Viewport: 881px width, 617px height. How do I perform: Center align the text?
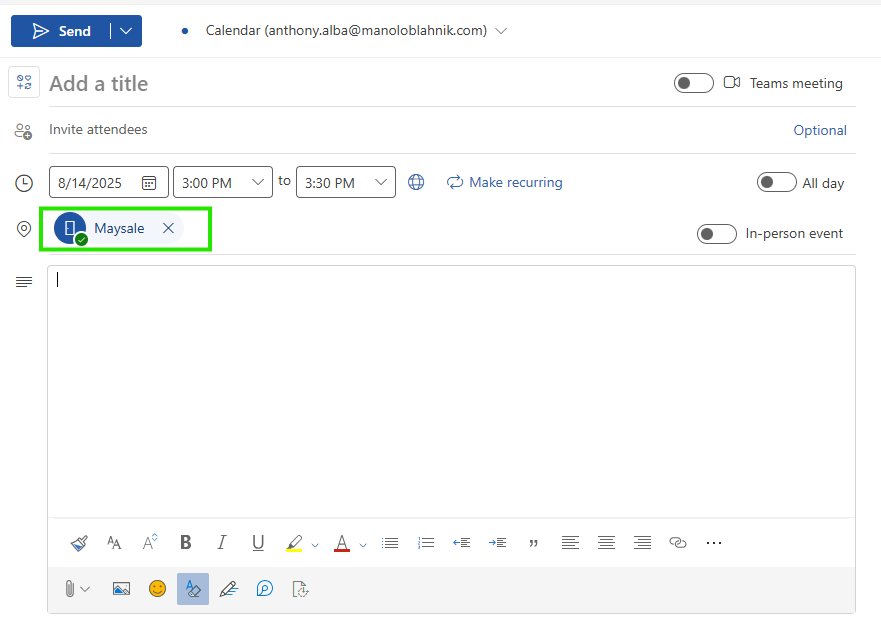click(x=606, y=543)
